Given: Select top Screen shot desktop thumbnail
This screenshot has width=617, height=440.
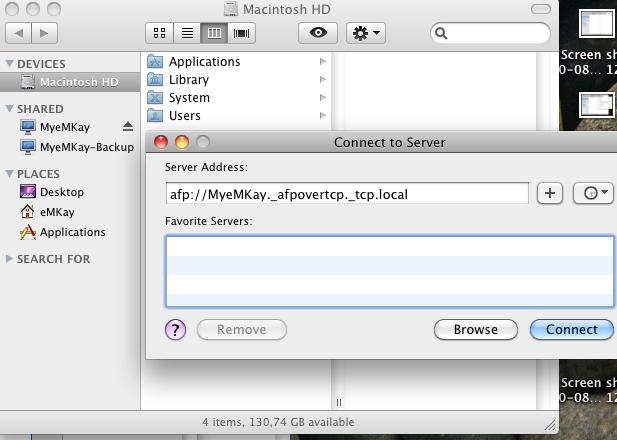Looking at the screenshot, I should point(597,24).
